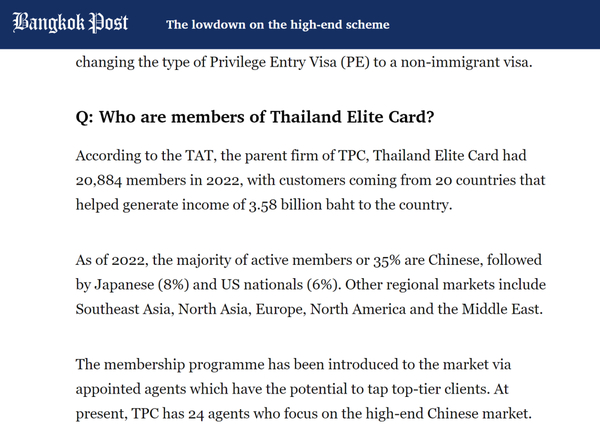Click the '20,884' member figure in the text
This screenshot has width=600, height=443.
[x=98, y=180]
